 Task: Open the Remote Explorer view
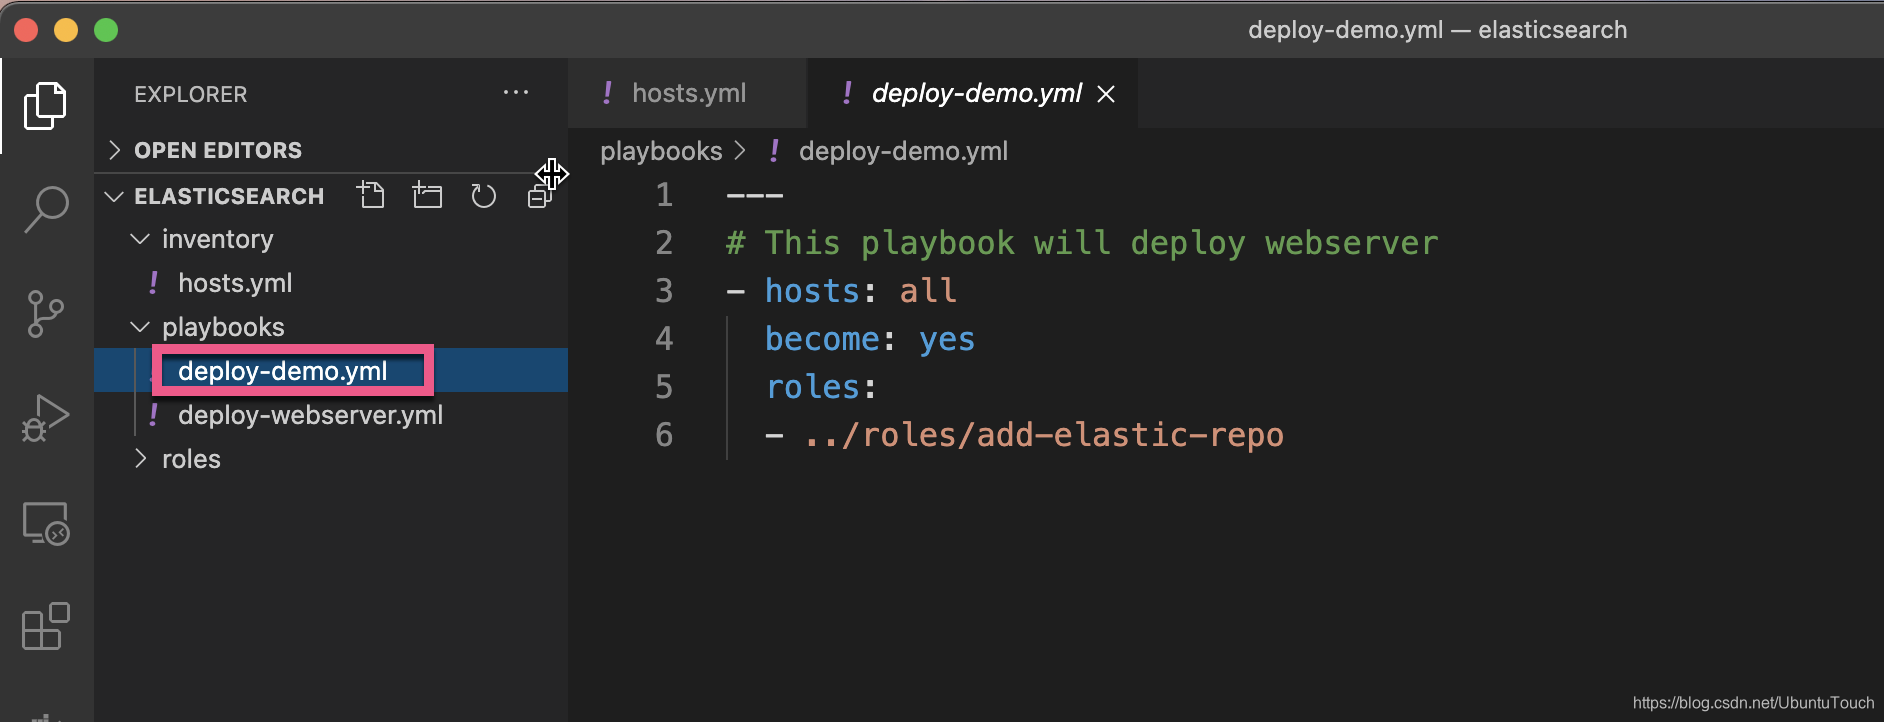[x=45, y=523]
